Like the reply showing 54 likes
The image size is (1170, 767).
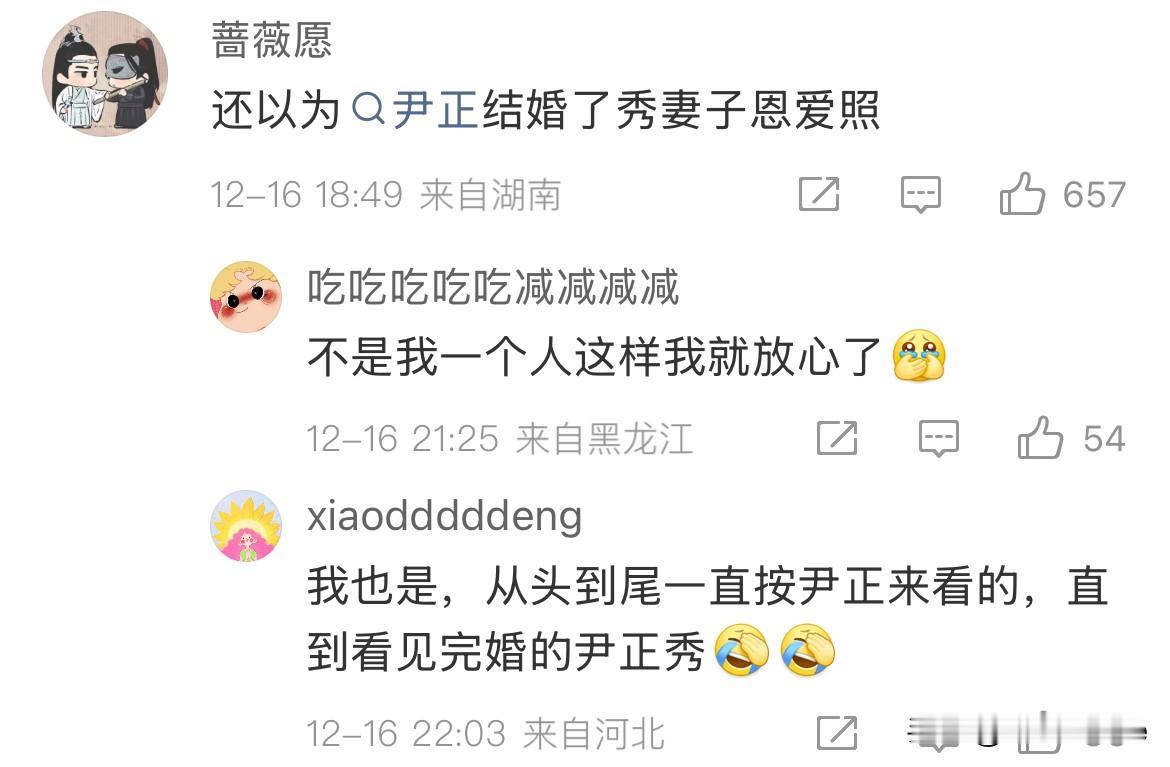(x=1039, y=437)
